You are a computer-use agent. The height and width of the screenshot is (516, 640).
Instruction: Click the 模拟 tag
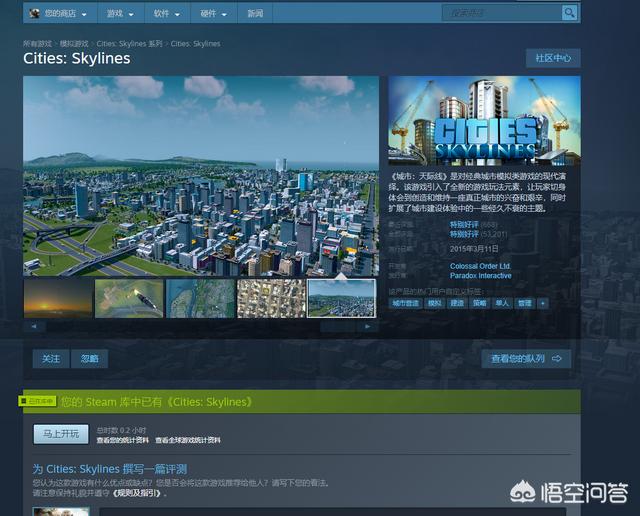point(435,303)
